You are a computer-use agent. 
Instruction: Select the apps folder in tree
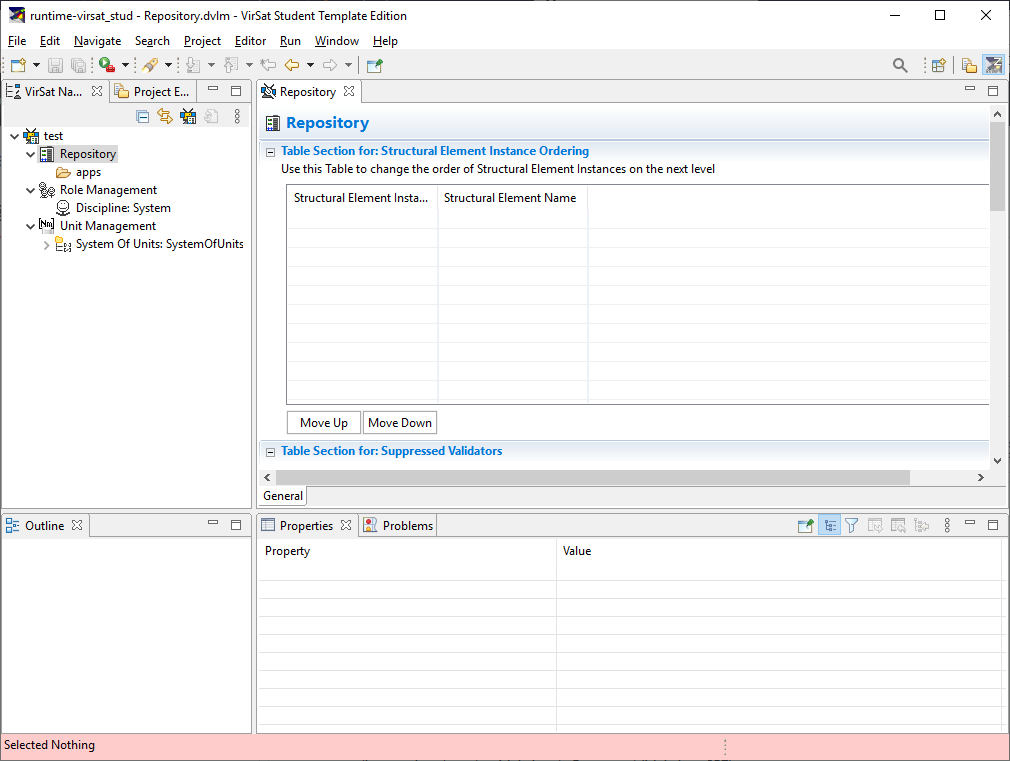[x=88, y=172]
